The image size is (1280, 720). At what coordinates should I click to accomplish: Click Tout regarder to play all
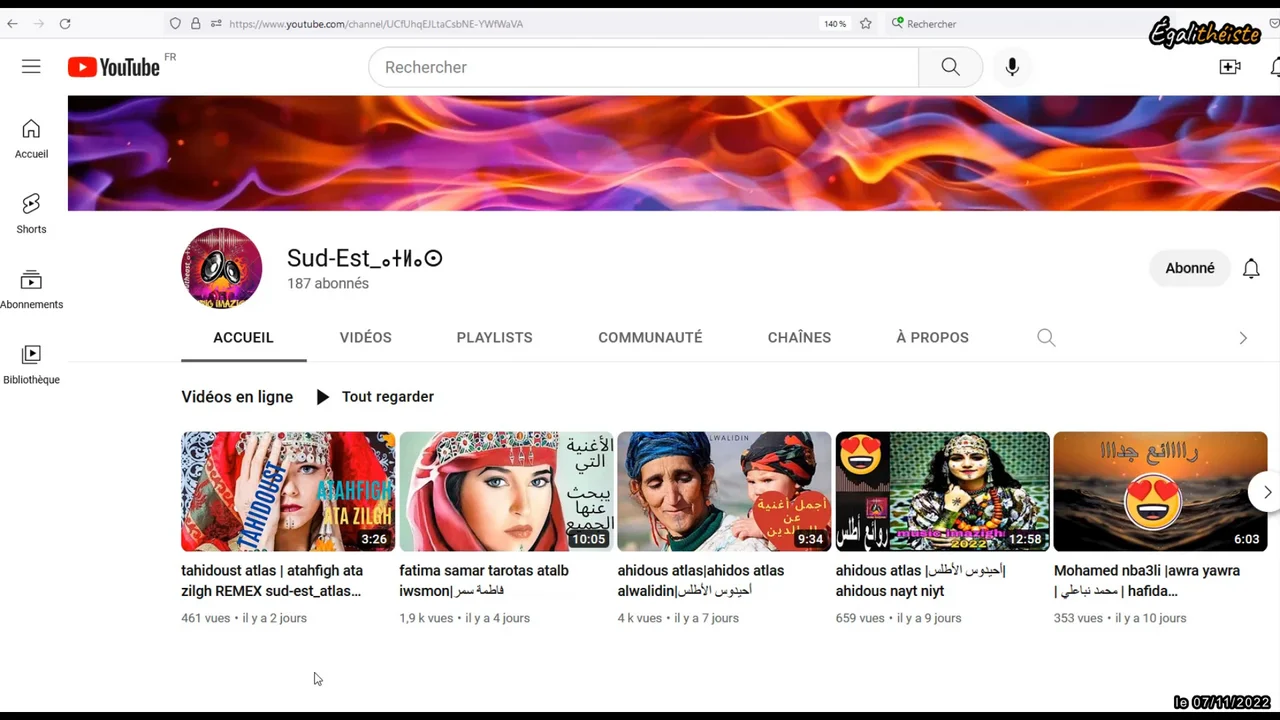[x=387, y=397]
